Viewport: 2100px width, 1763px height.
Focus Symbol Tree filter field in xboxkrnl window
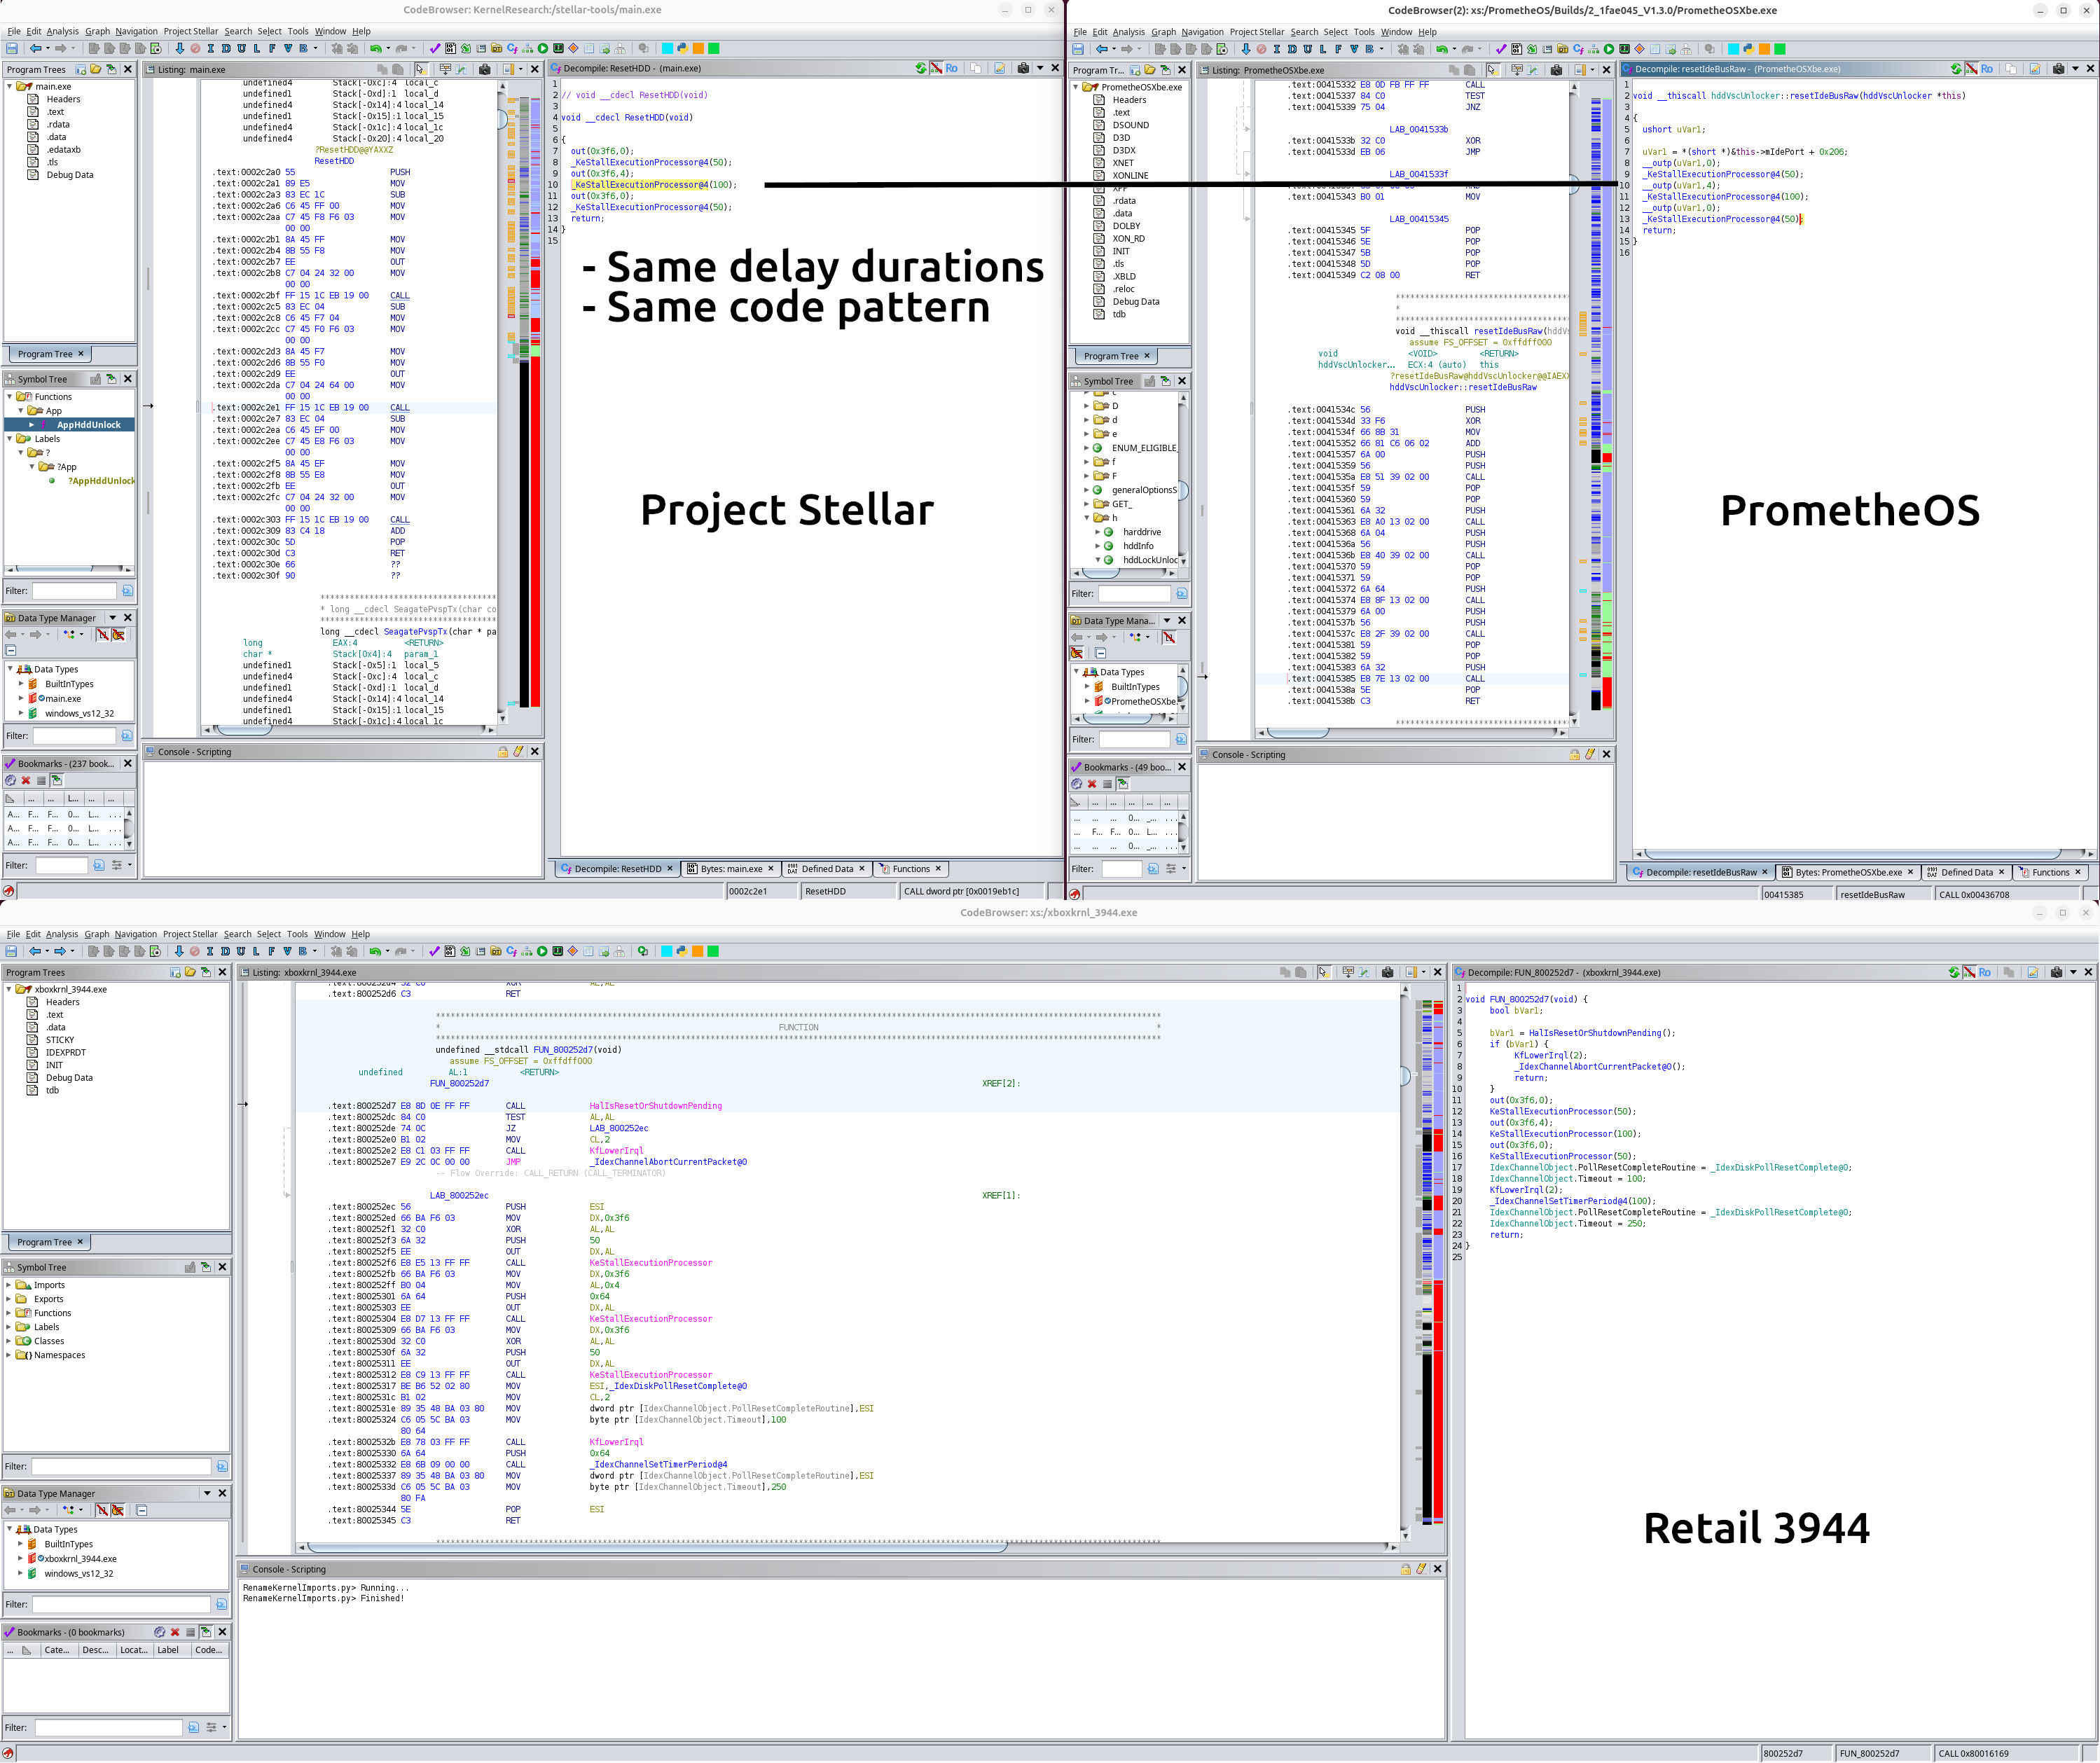pos(121,1466)
